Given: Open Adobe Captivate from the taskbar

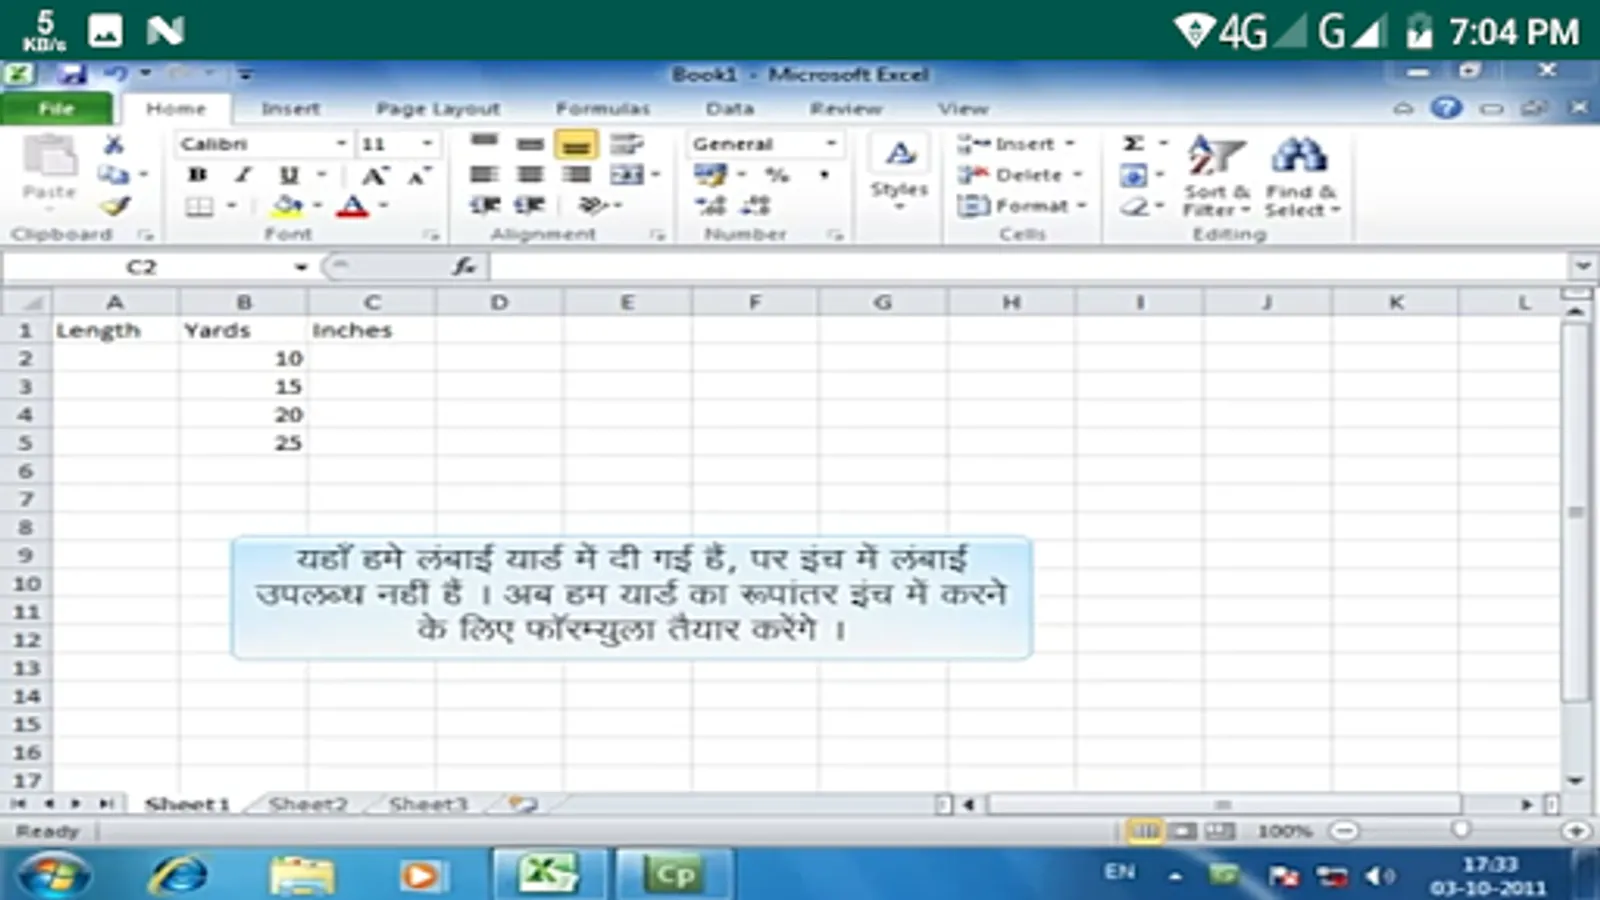Looking at the screenshot, I should pyautogui.click(x=675, y=875).
